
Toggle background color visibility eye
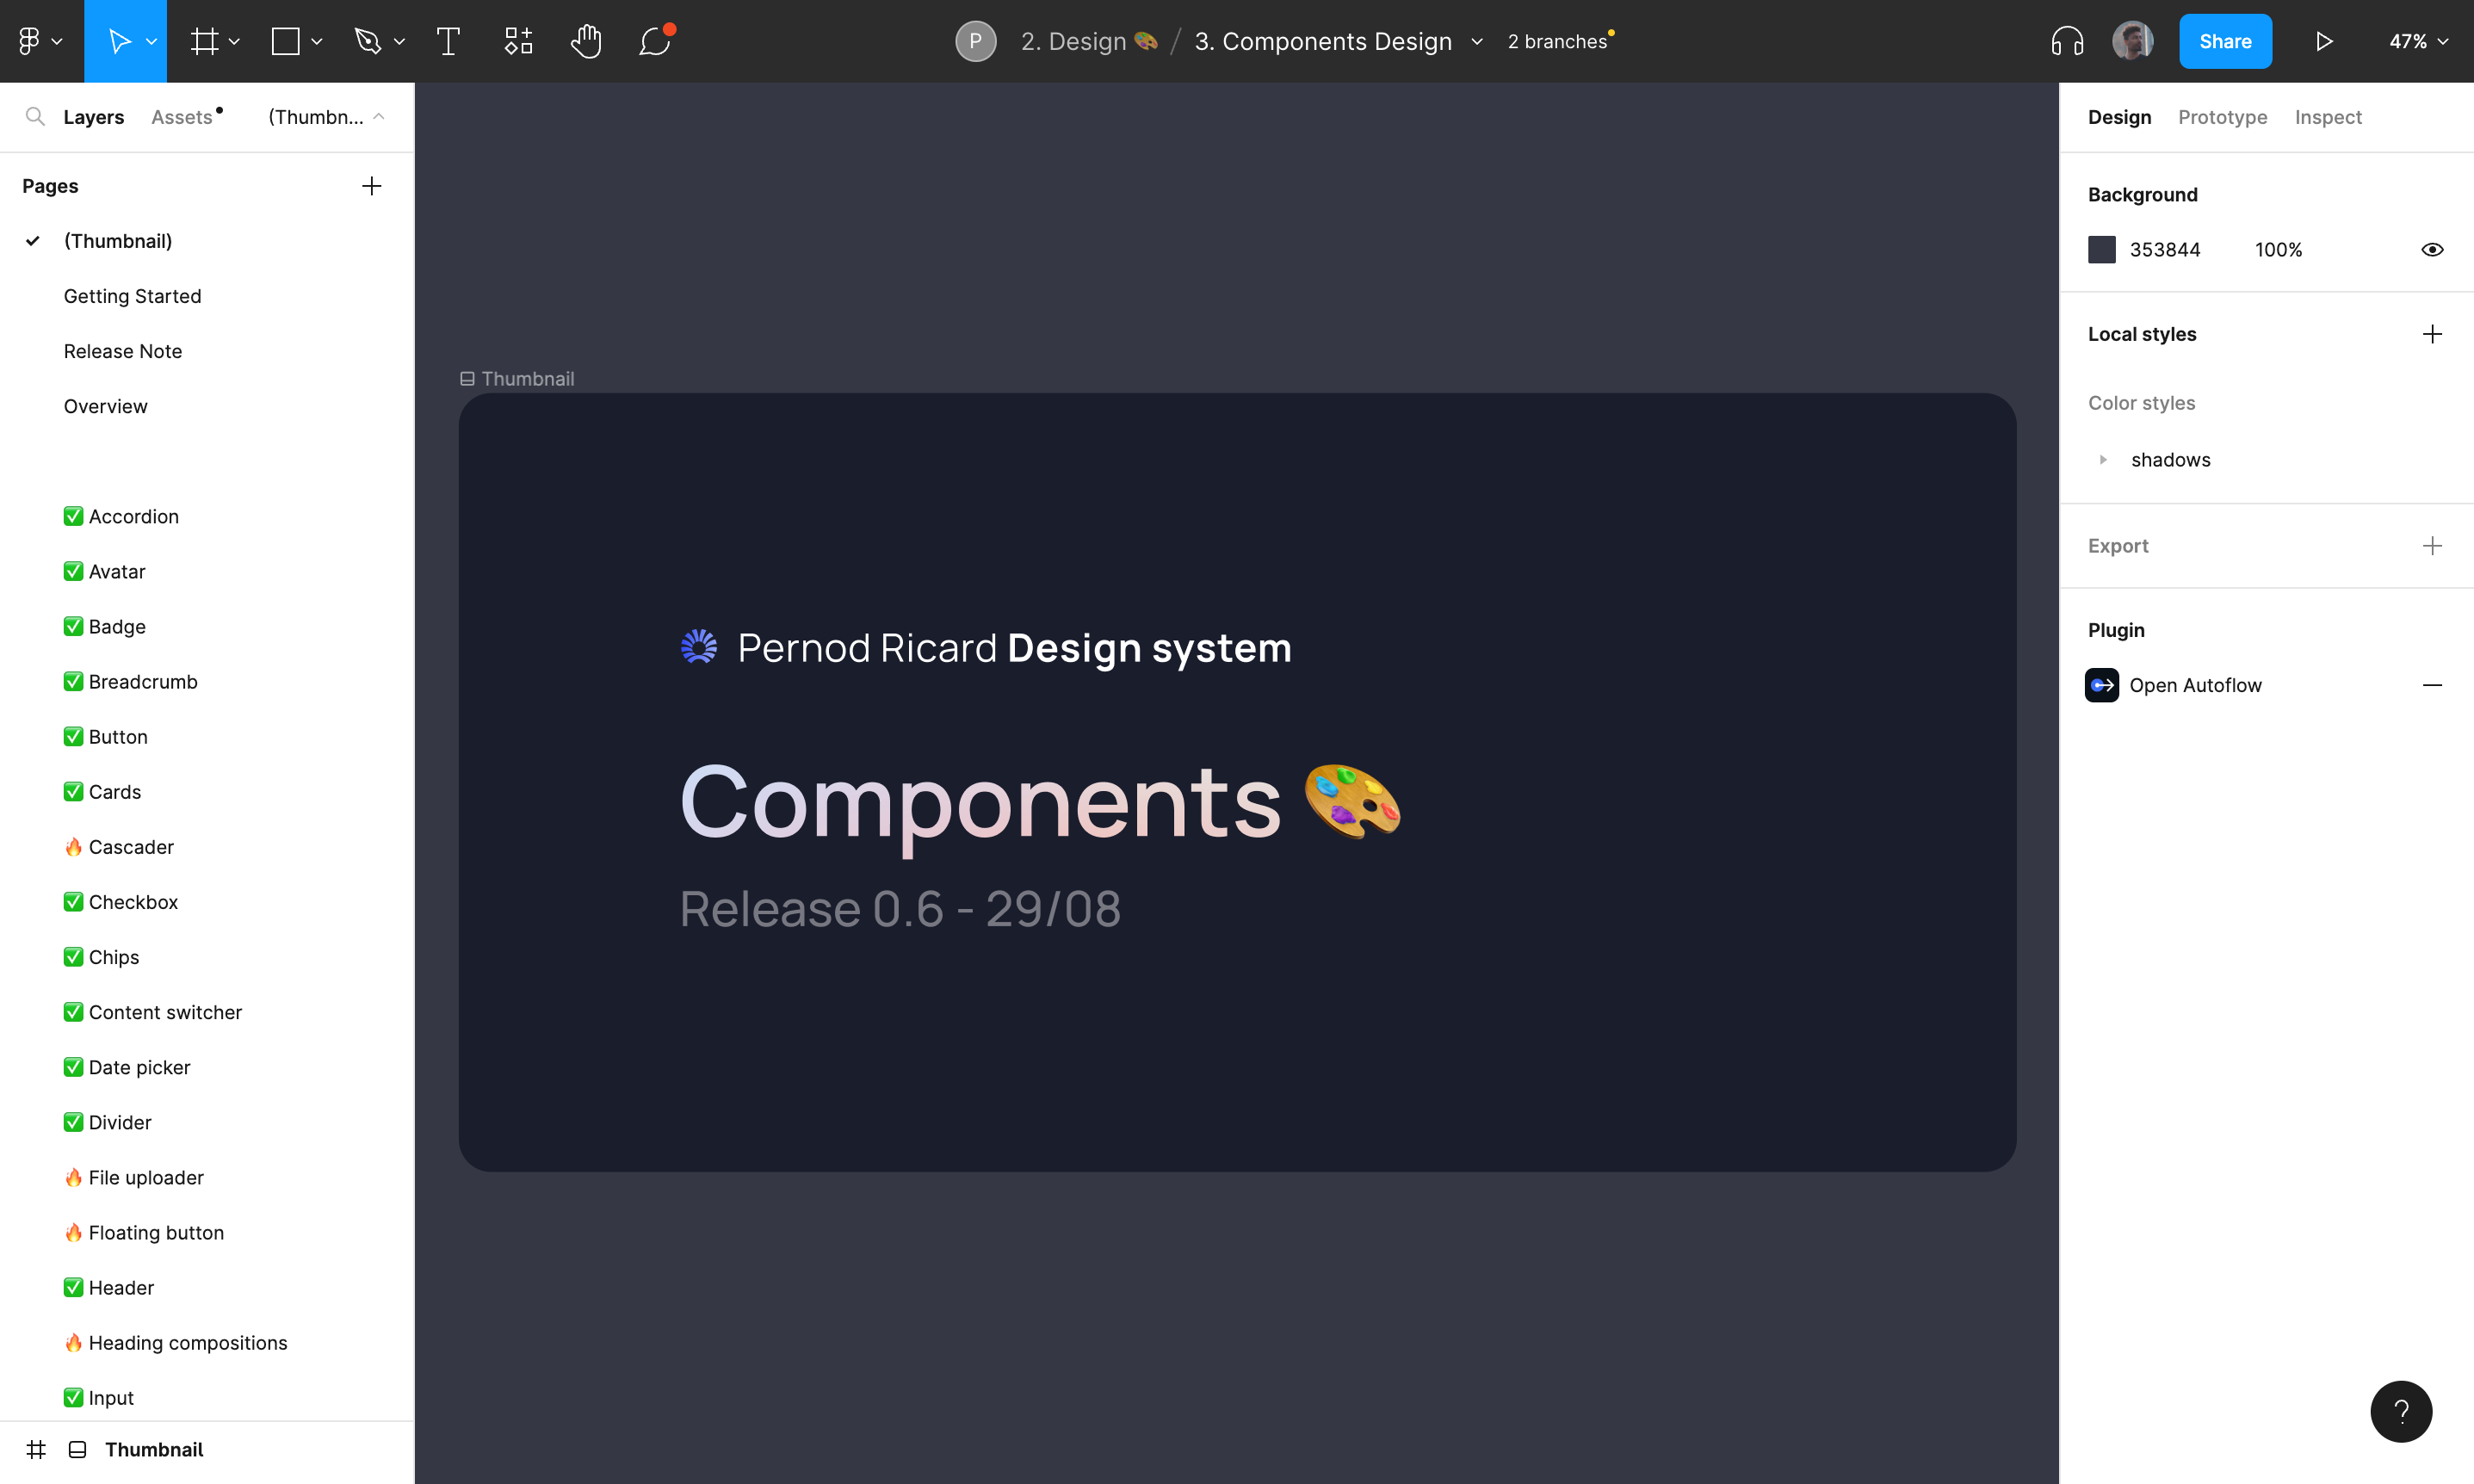point(2432,250)
